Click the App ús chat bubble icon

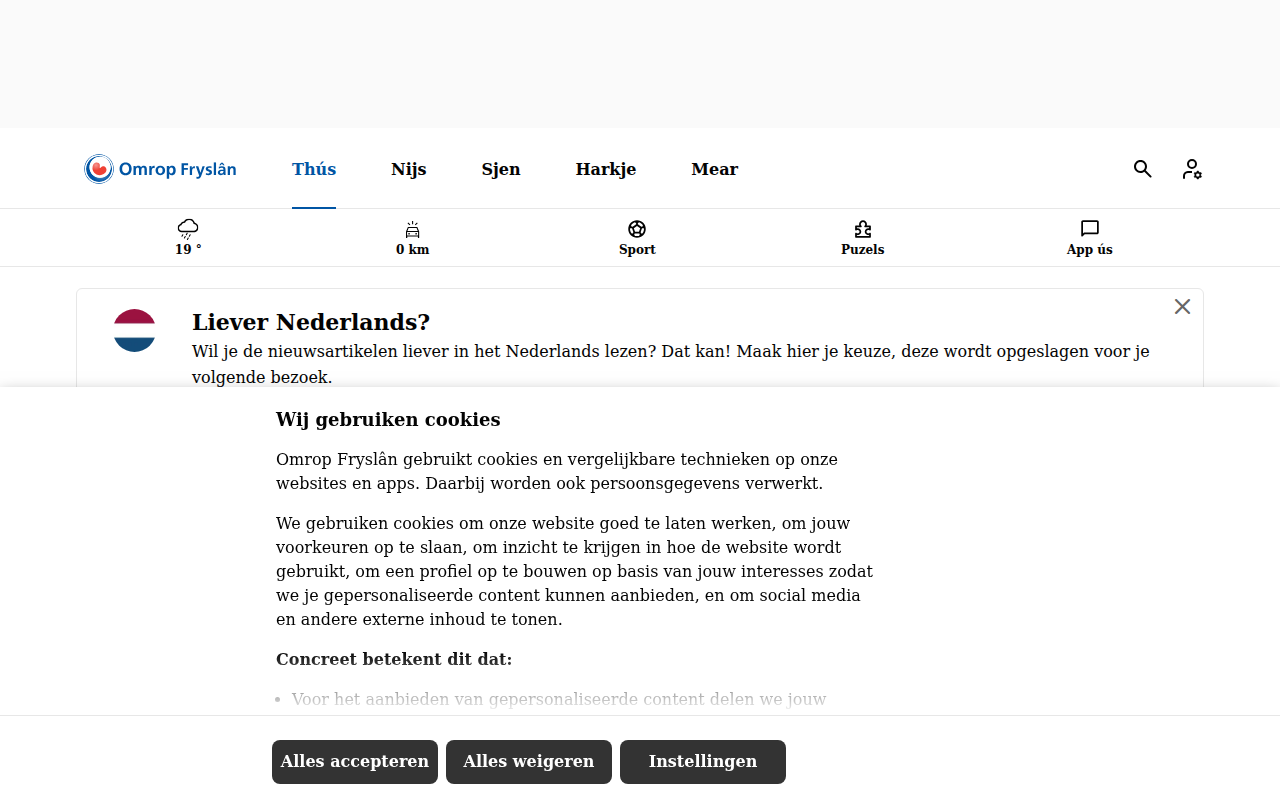click(x=1090, y=229)
